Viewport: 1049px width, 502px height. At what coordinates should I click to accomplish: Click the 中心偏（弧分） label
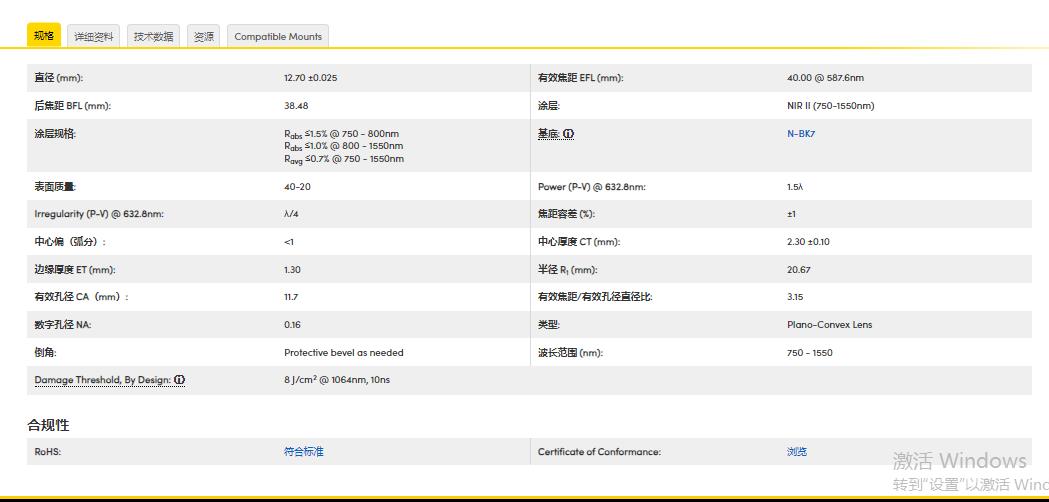70,242
